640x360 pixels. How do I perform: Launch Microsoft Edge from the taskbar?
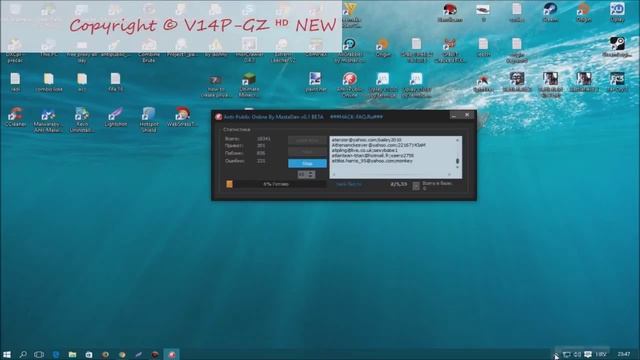56,354
